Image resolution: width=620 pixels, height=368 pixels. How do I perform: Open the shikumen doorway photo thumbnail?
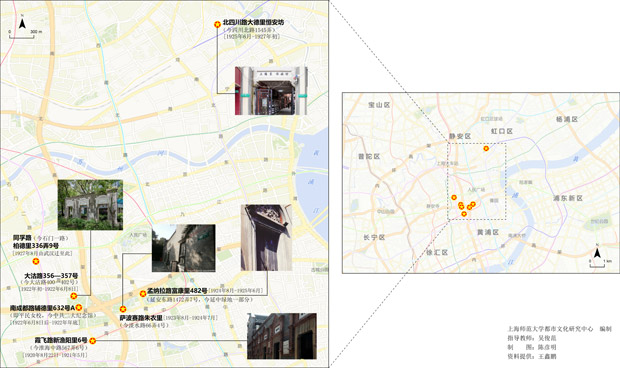tap(266, 238)
